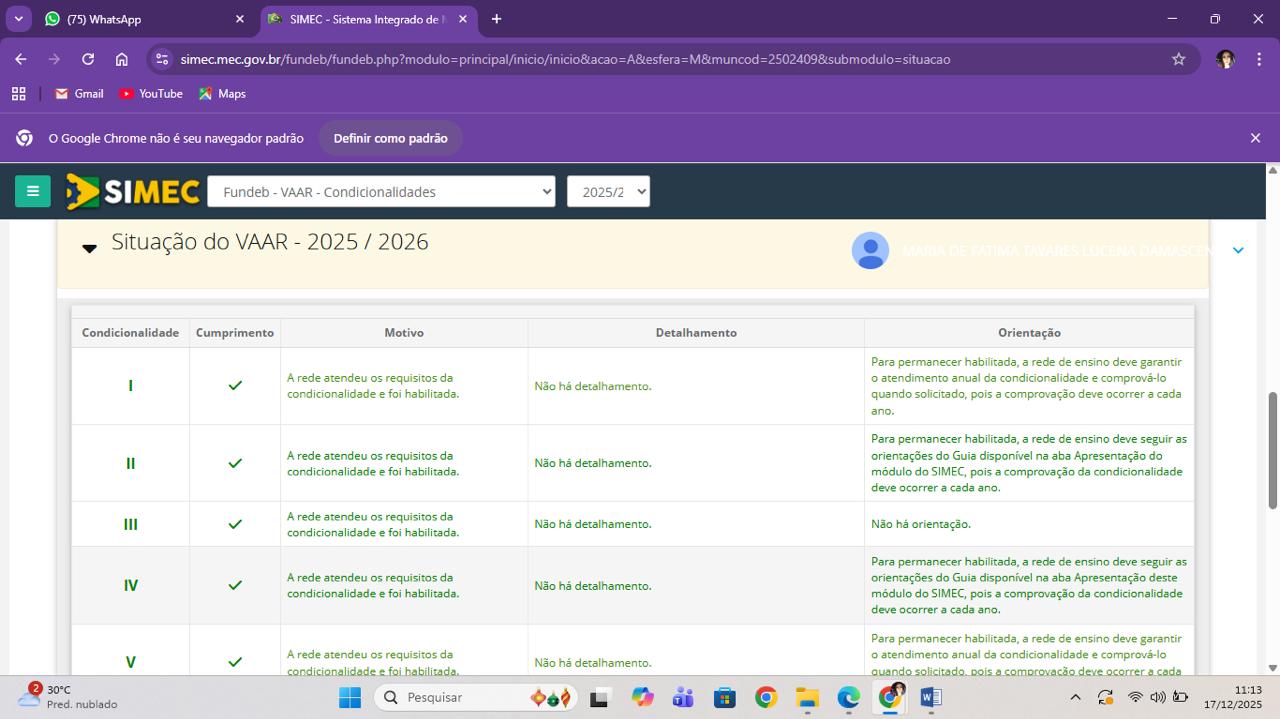The width and height of the screenshot is (1280, 719).
Task: Open the tab search dropdown arrow
Action: pos(18,19)
